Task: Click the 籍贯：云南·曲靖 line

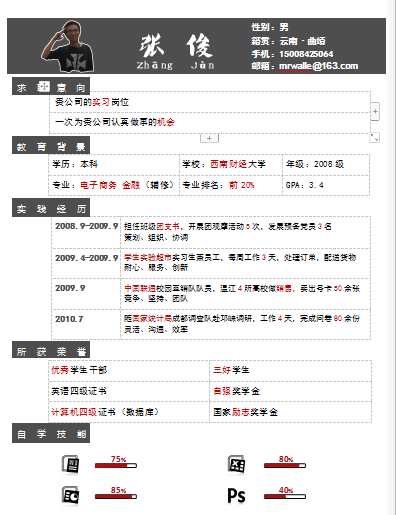Action: point(288,41)
